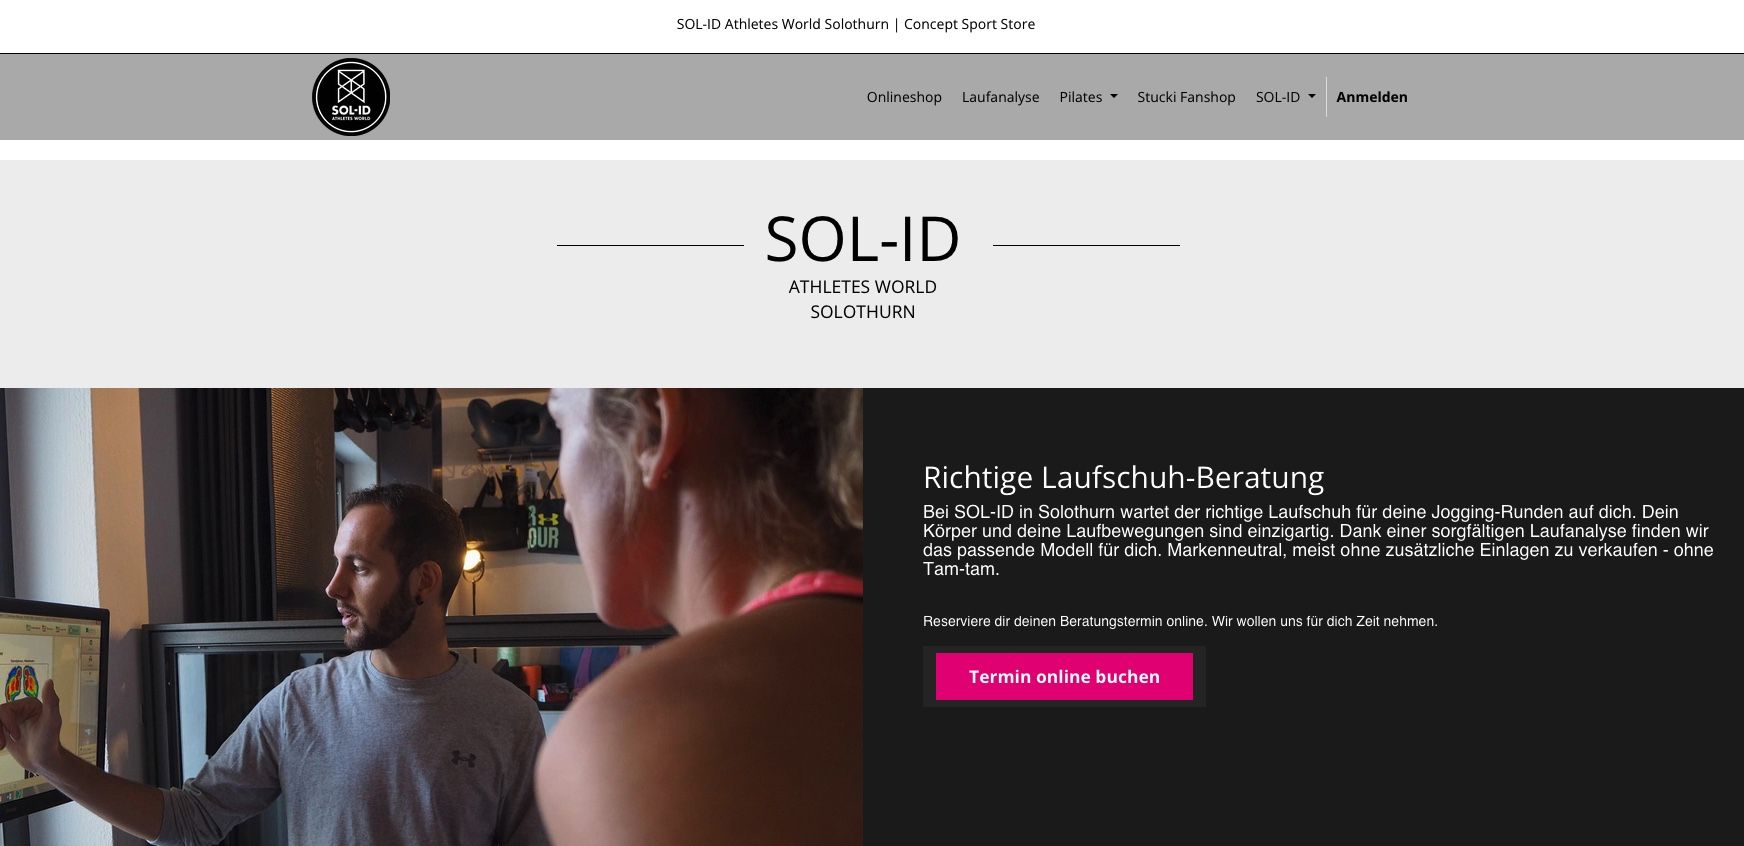Click the SOLOTHURN subtitle text
This screenshot has width=1744, height=846.
[863, 312]
